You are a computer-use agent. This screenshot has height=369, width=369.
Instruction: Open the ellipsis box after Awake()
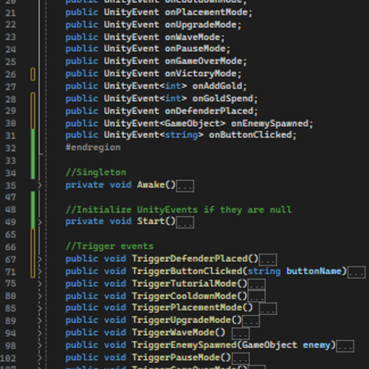185,186
